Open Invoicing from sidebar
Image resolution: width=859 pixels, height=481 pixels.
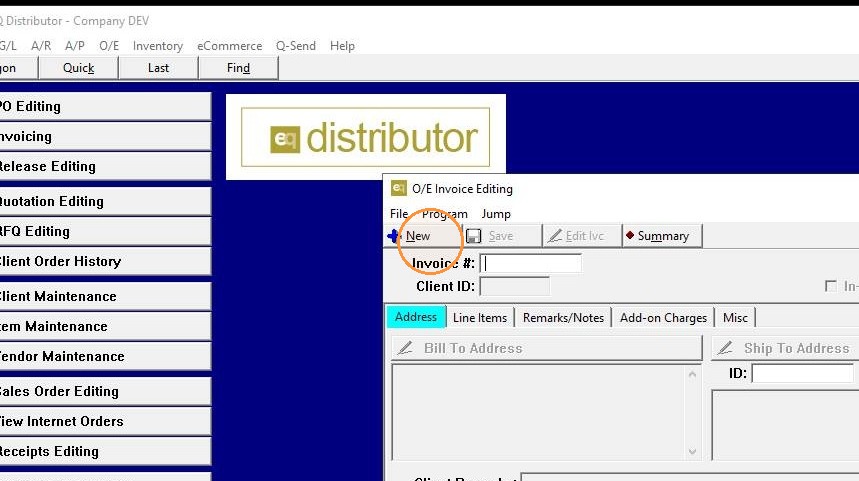click(x=104, y=136)
